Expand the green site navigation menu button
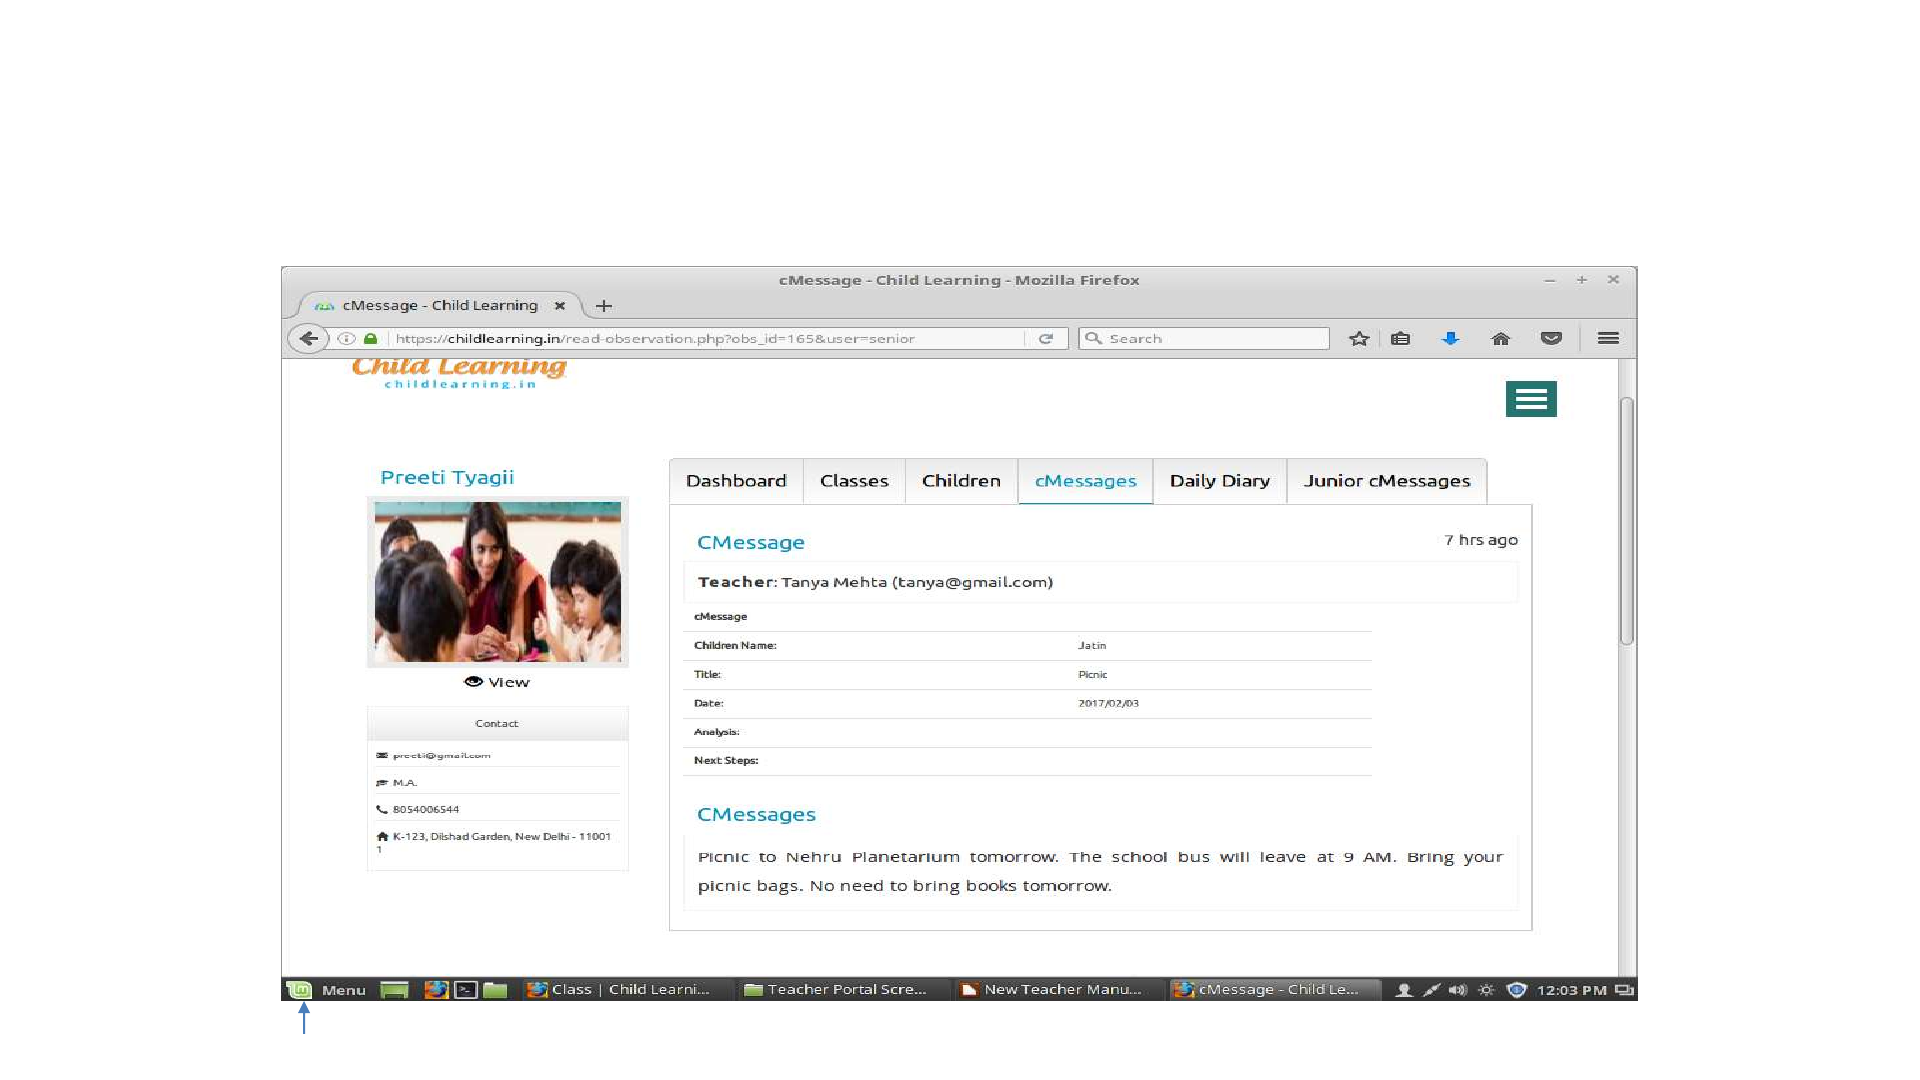The image size is (1920, 1080). pyautogui.click(x=1530, y=399)
